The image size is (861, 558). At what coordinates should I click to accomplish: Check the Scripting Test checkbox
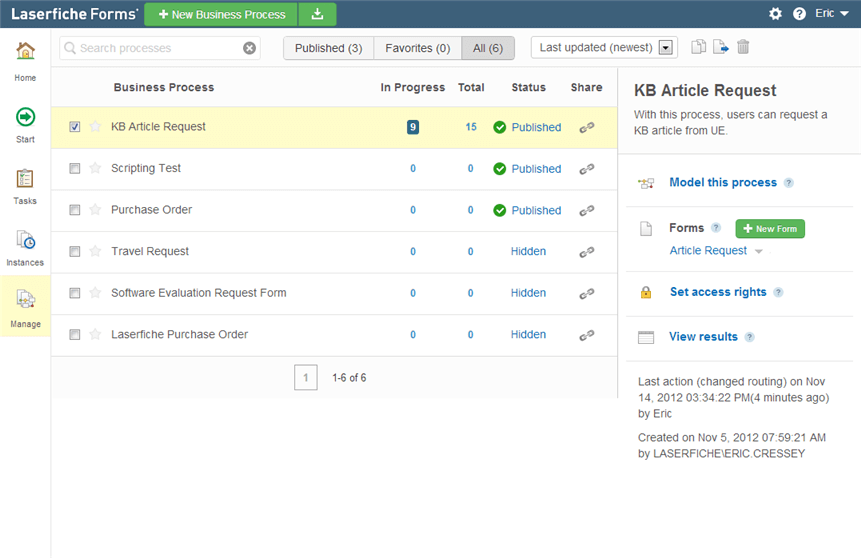(75, 169)
